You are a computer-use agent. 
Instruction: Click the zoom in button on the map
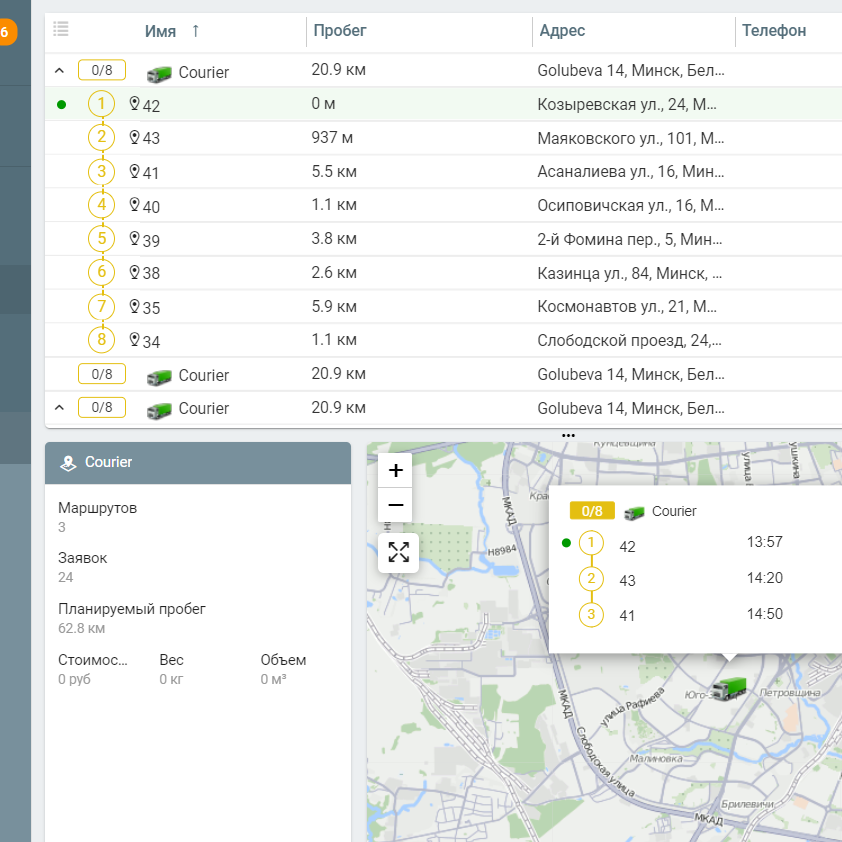click(395, 469)
